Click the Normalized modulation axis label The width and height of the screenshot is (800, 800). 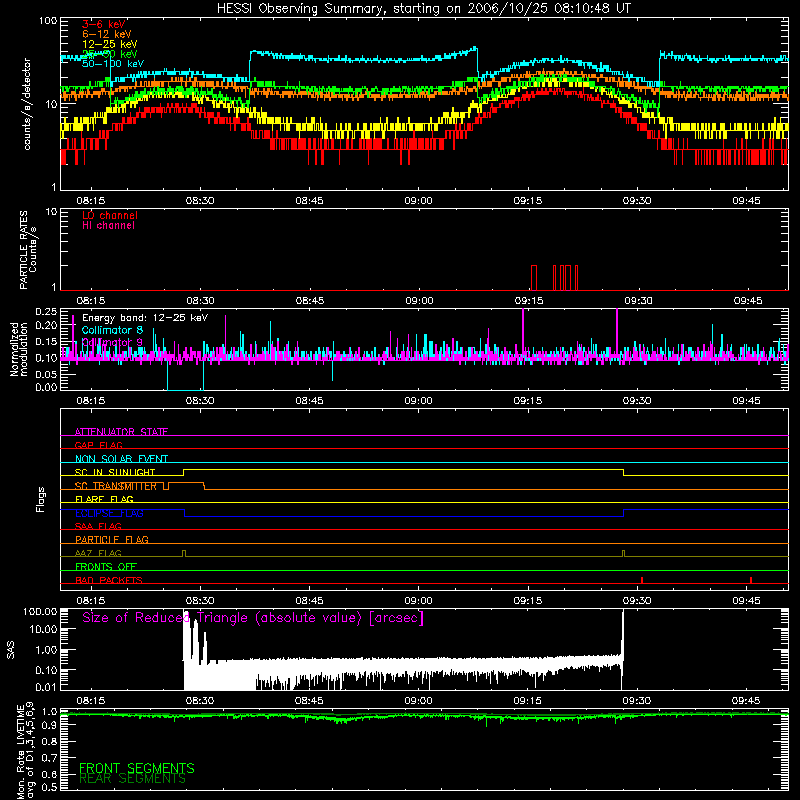tap(19, 349)
